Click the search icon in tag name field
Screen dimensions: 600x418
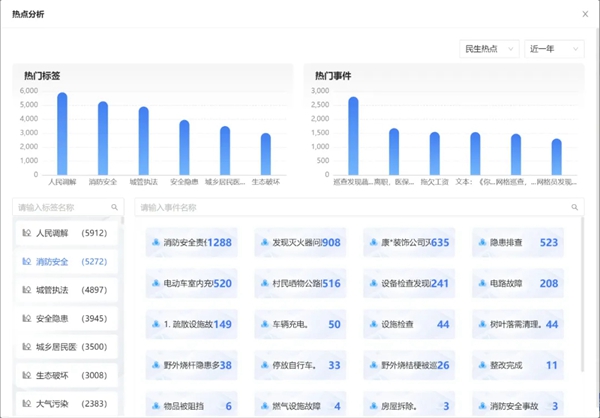[x=114, y=207]
